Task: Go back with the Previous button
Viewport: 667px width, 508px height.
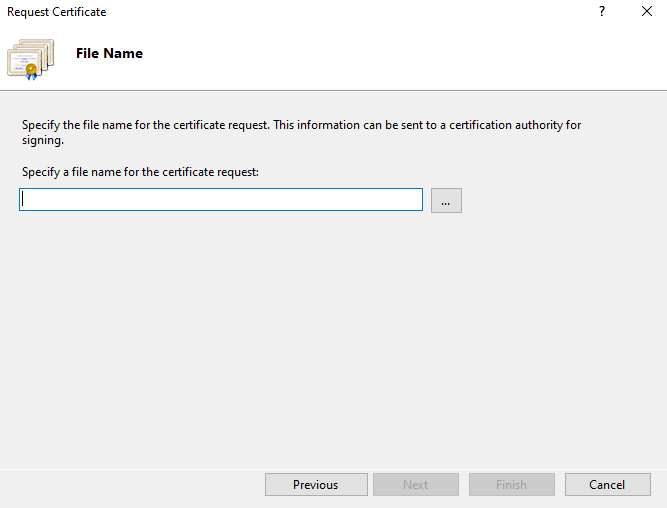Action: (316, 485)
